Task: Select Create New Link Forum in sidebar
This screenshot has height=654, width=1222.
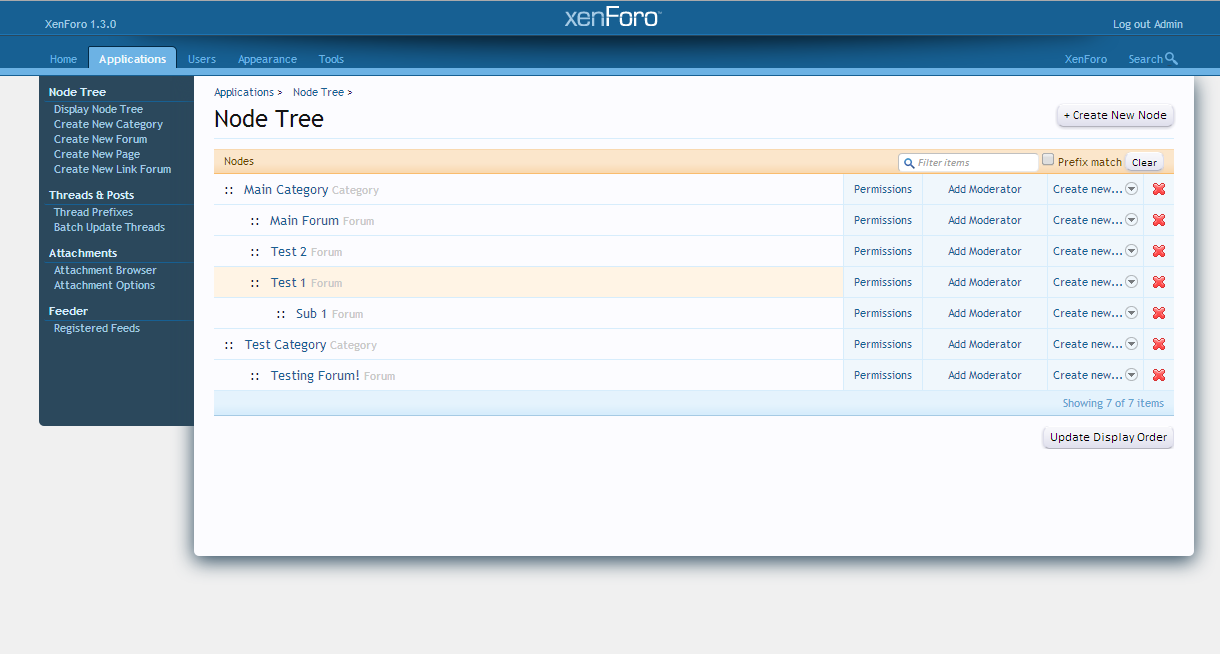Action: point(112,169)
